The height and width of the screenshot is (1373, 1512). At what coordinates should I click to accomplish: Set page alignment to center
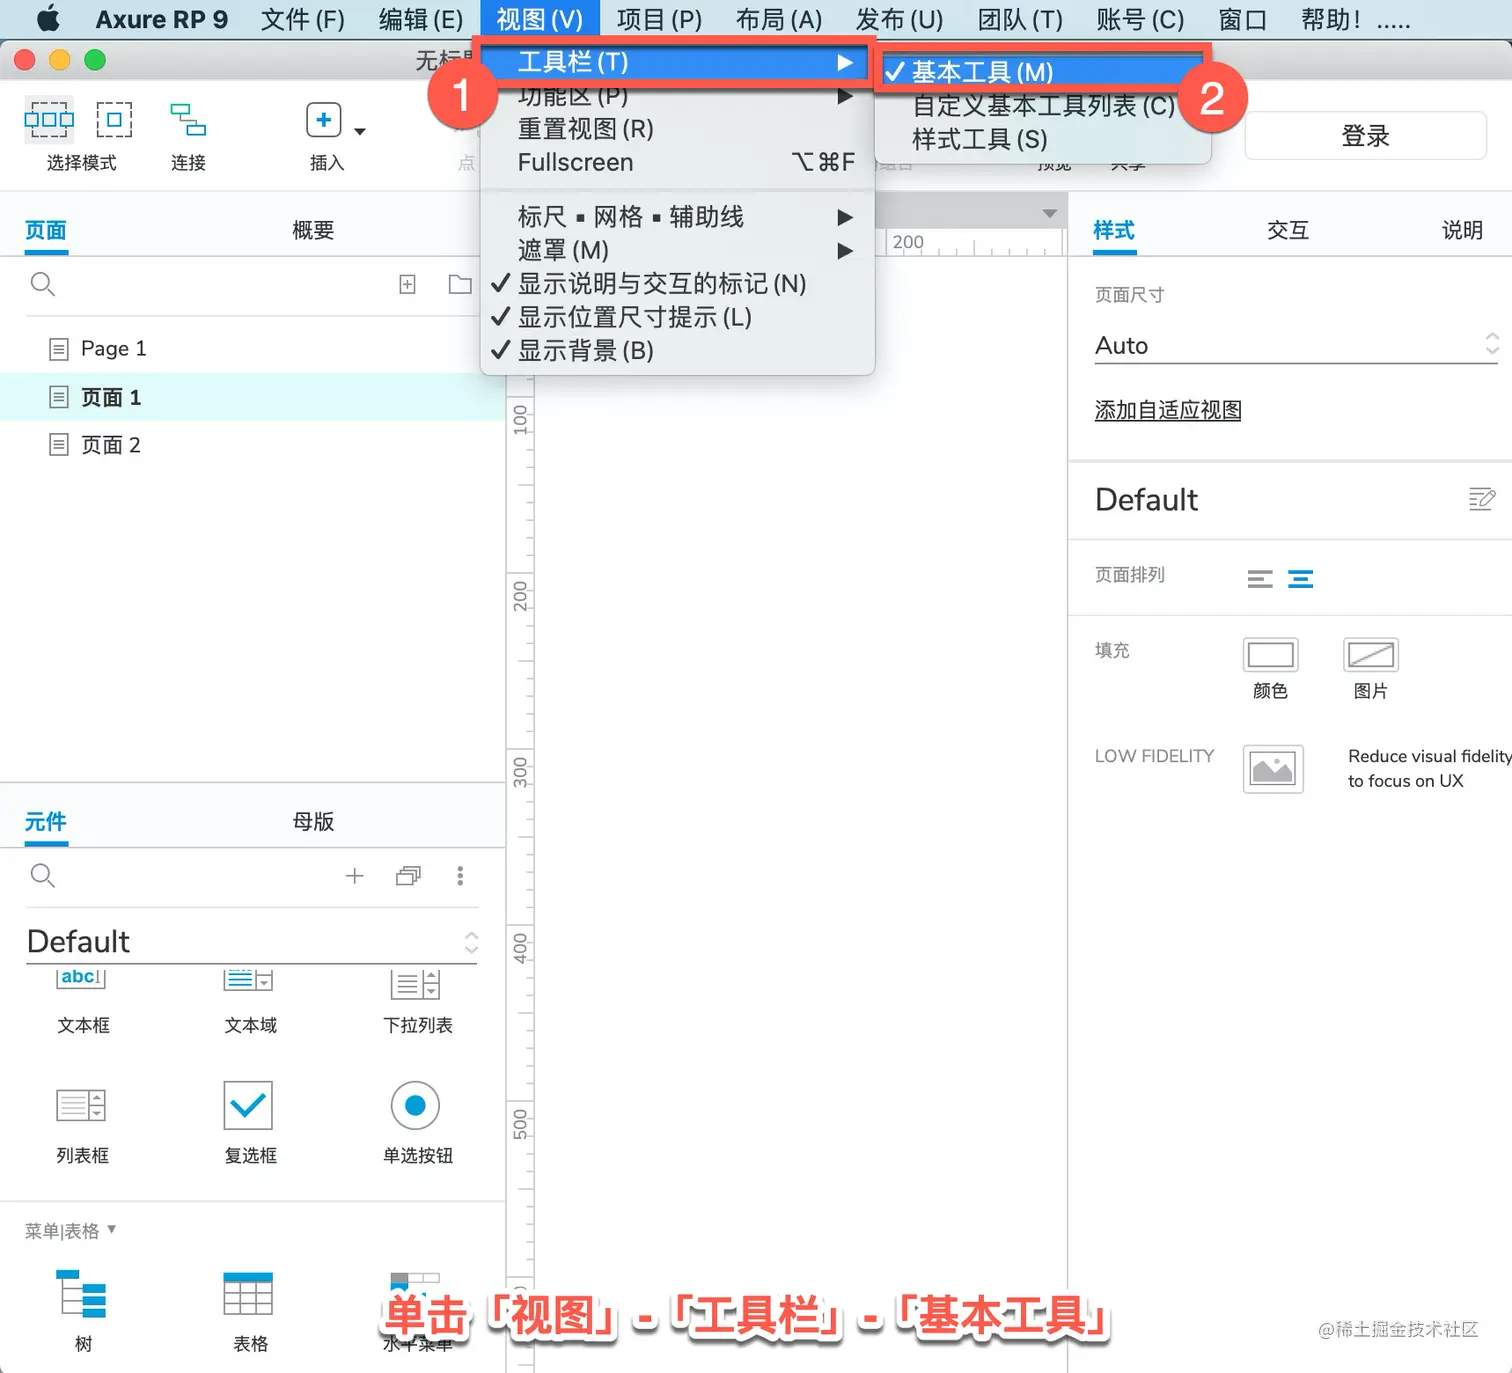coord(1300,579)
